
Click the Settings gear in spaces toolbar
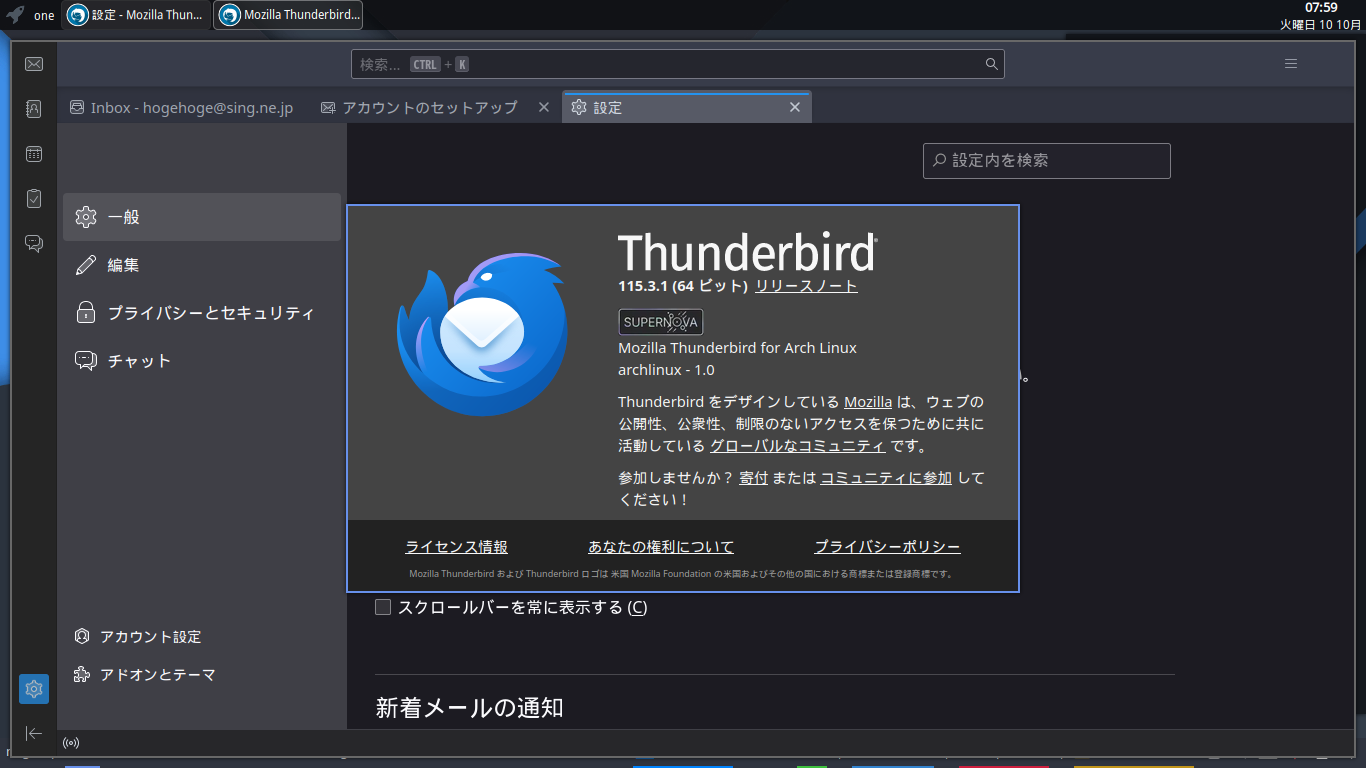34,689
